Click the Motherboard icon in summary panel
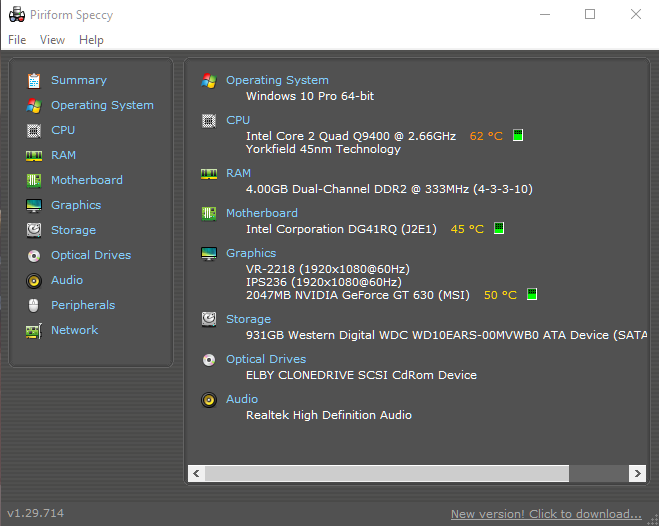Screen dimensions: 659x526 click(x=209, y=213)
